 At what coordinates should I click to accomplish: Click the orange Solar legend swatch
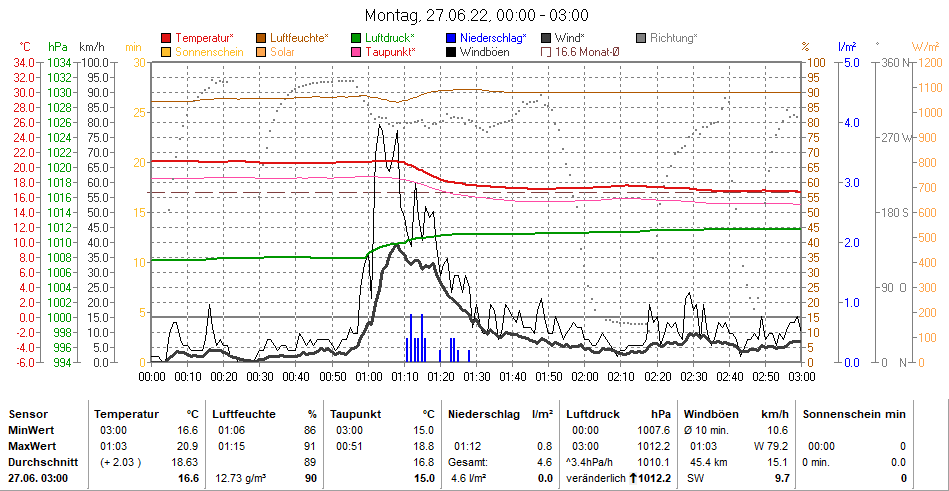pos(261,52)
